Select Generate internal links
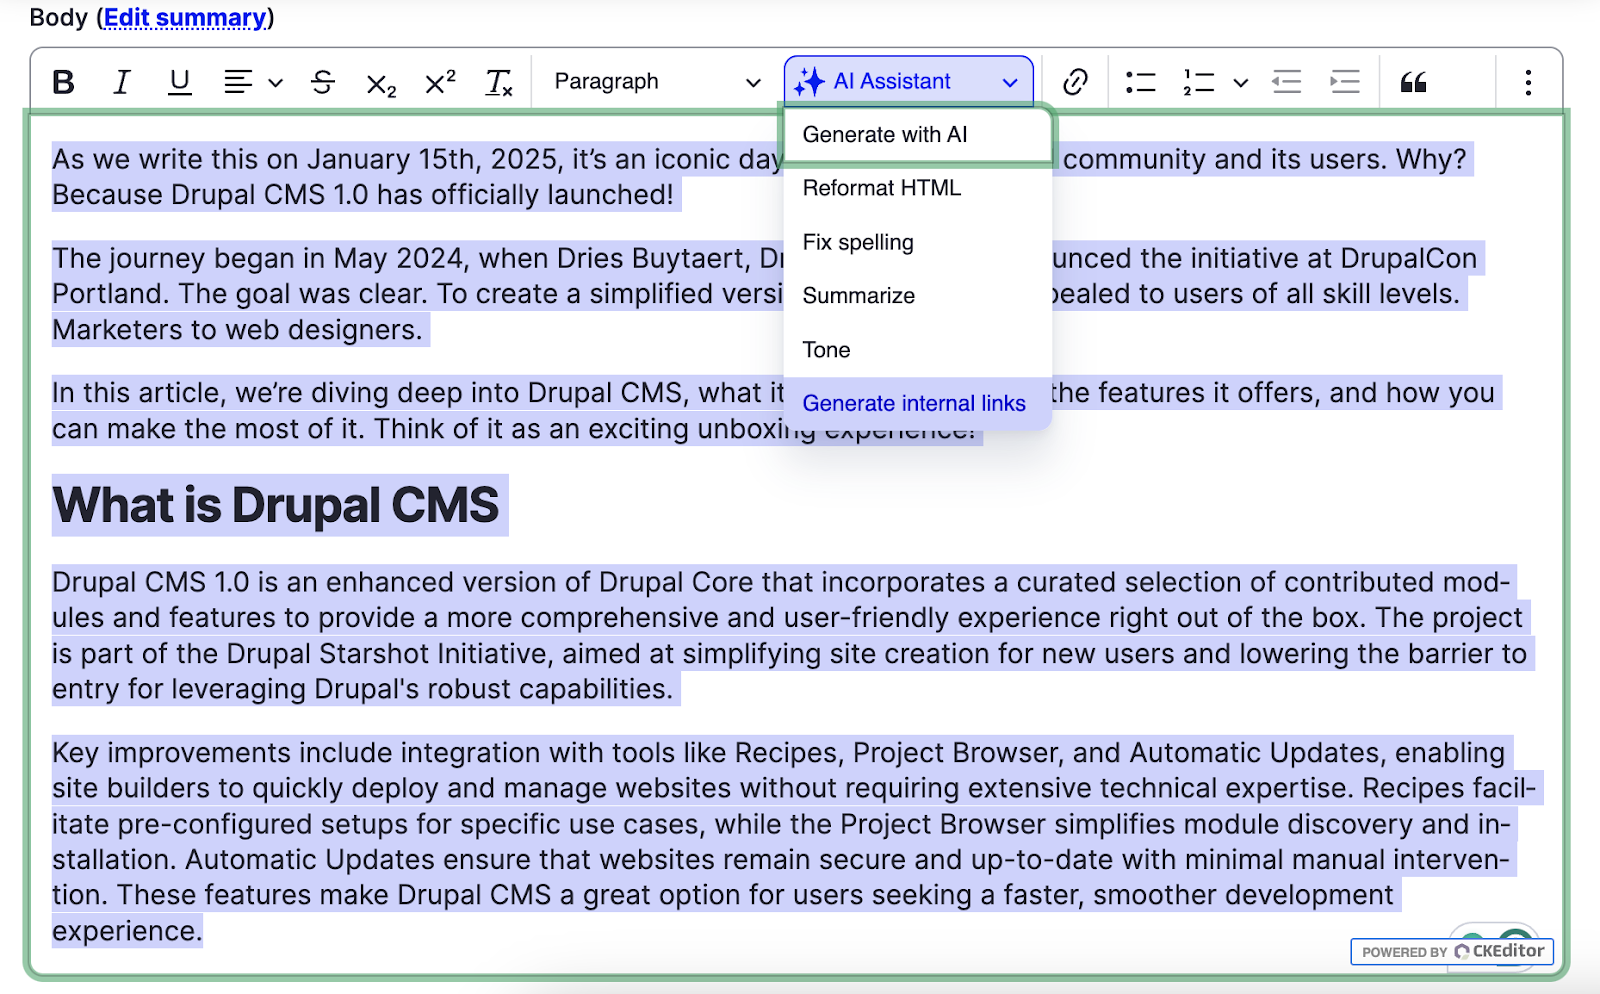 918,403
